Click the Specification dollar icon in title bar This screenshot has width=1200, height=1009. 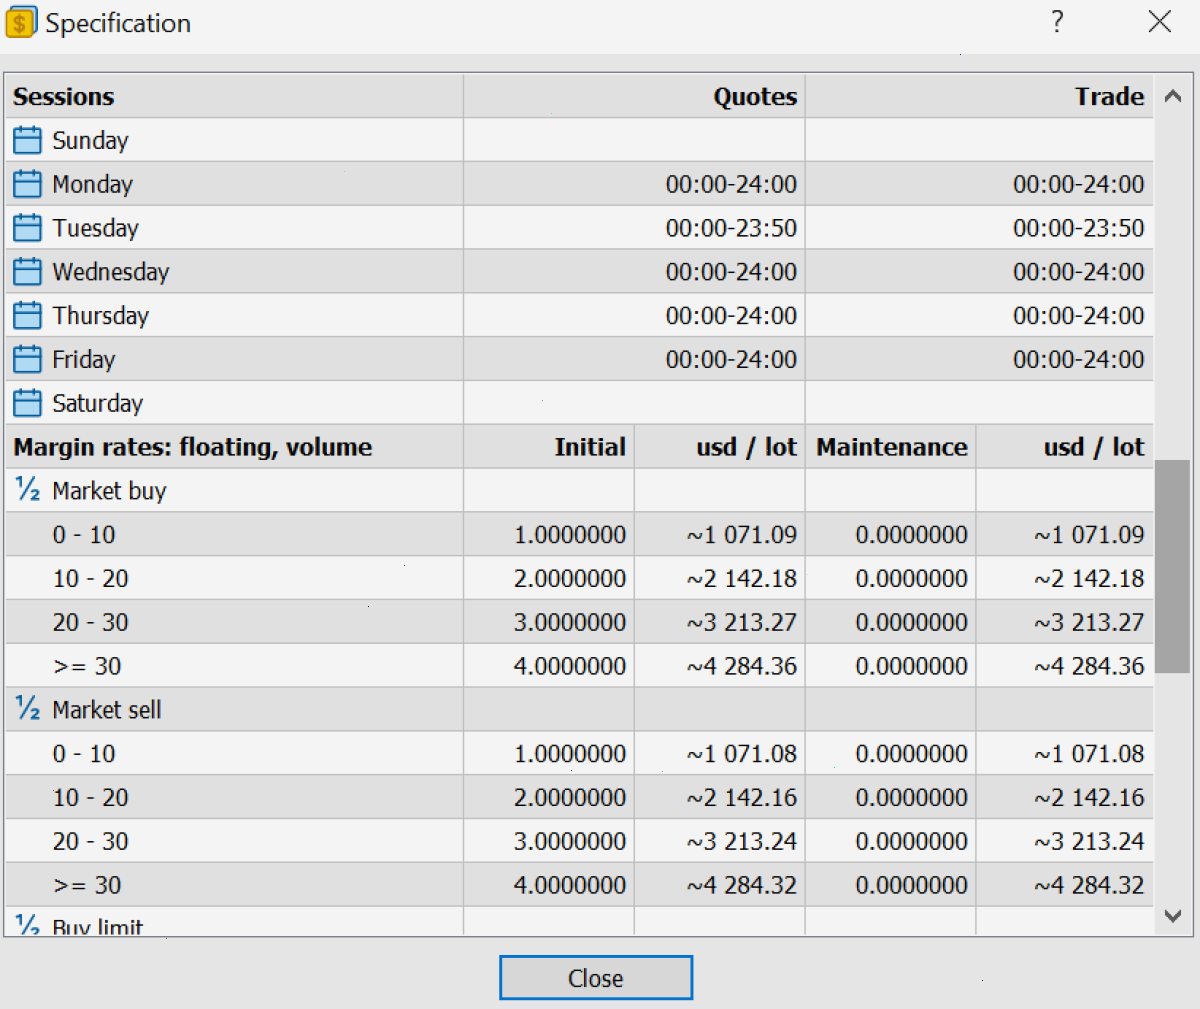click(x=20, y=22)
